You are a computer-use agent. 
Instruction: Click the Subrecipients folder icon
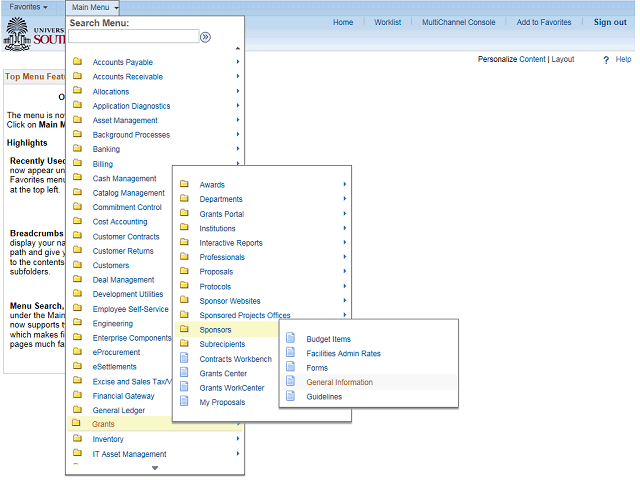184,343
